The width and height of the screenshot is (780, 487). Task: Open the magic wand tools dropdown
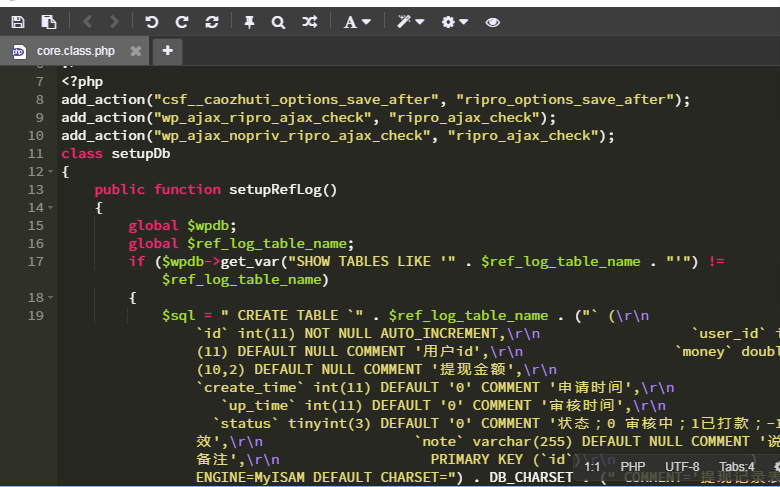click(410, 22)
